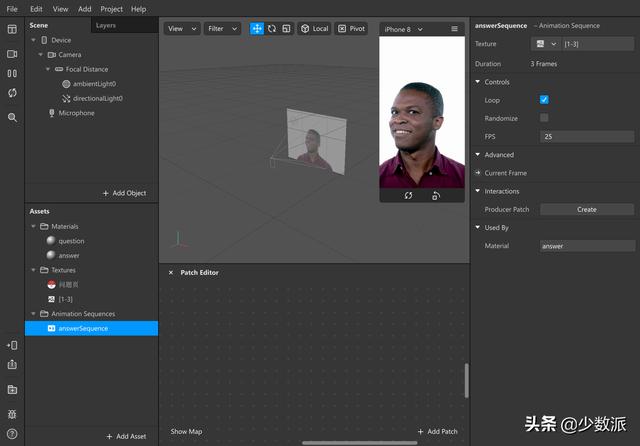The height and width of the screenshot is (446, 640).
Task: Enable the Randomize checkbox
Action: point(544,118)
